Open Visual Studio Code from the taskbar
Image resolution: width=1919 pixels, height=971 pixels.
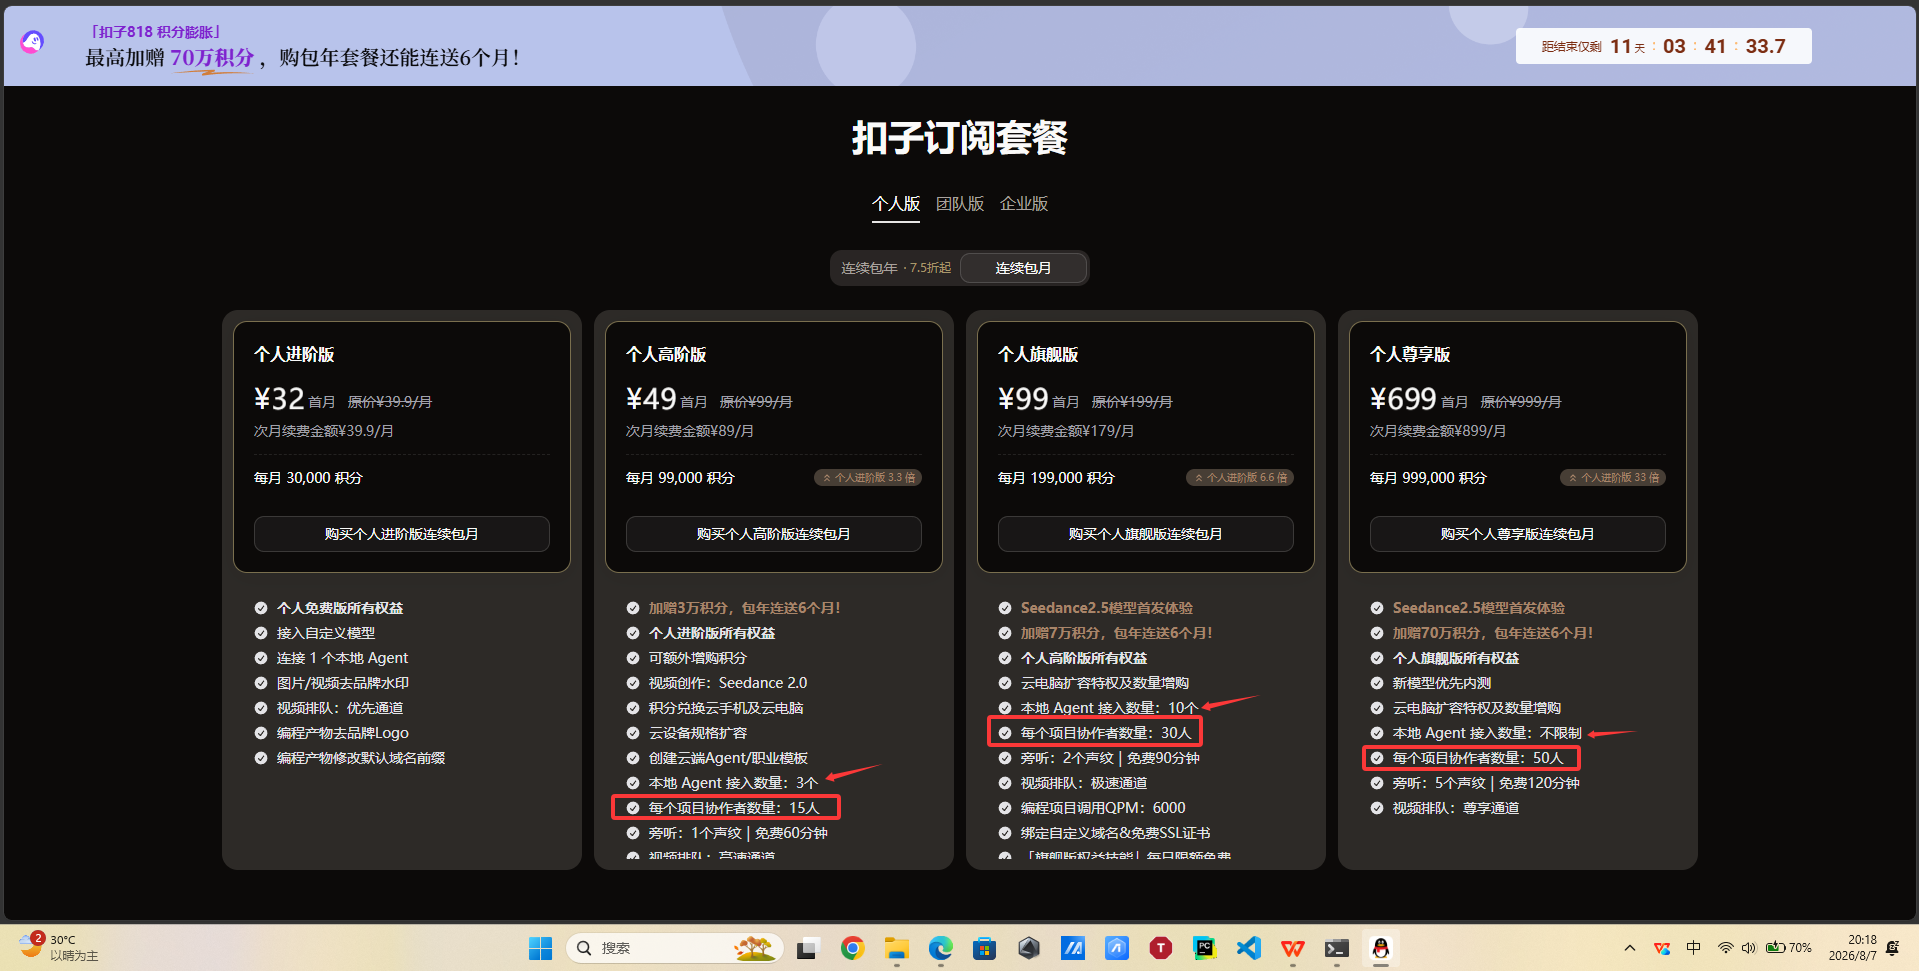[1248, 948]
